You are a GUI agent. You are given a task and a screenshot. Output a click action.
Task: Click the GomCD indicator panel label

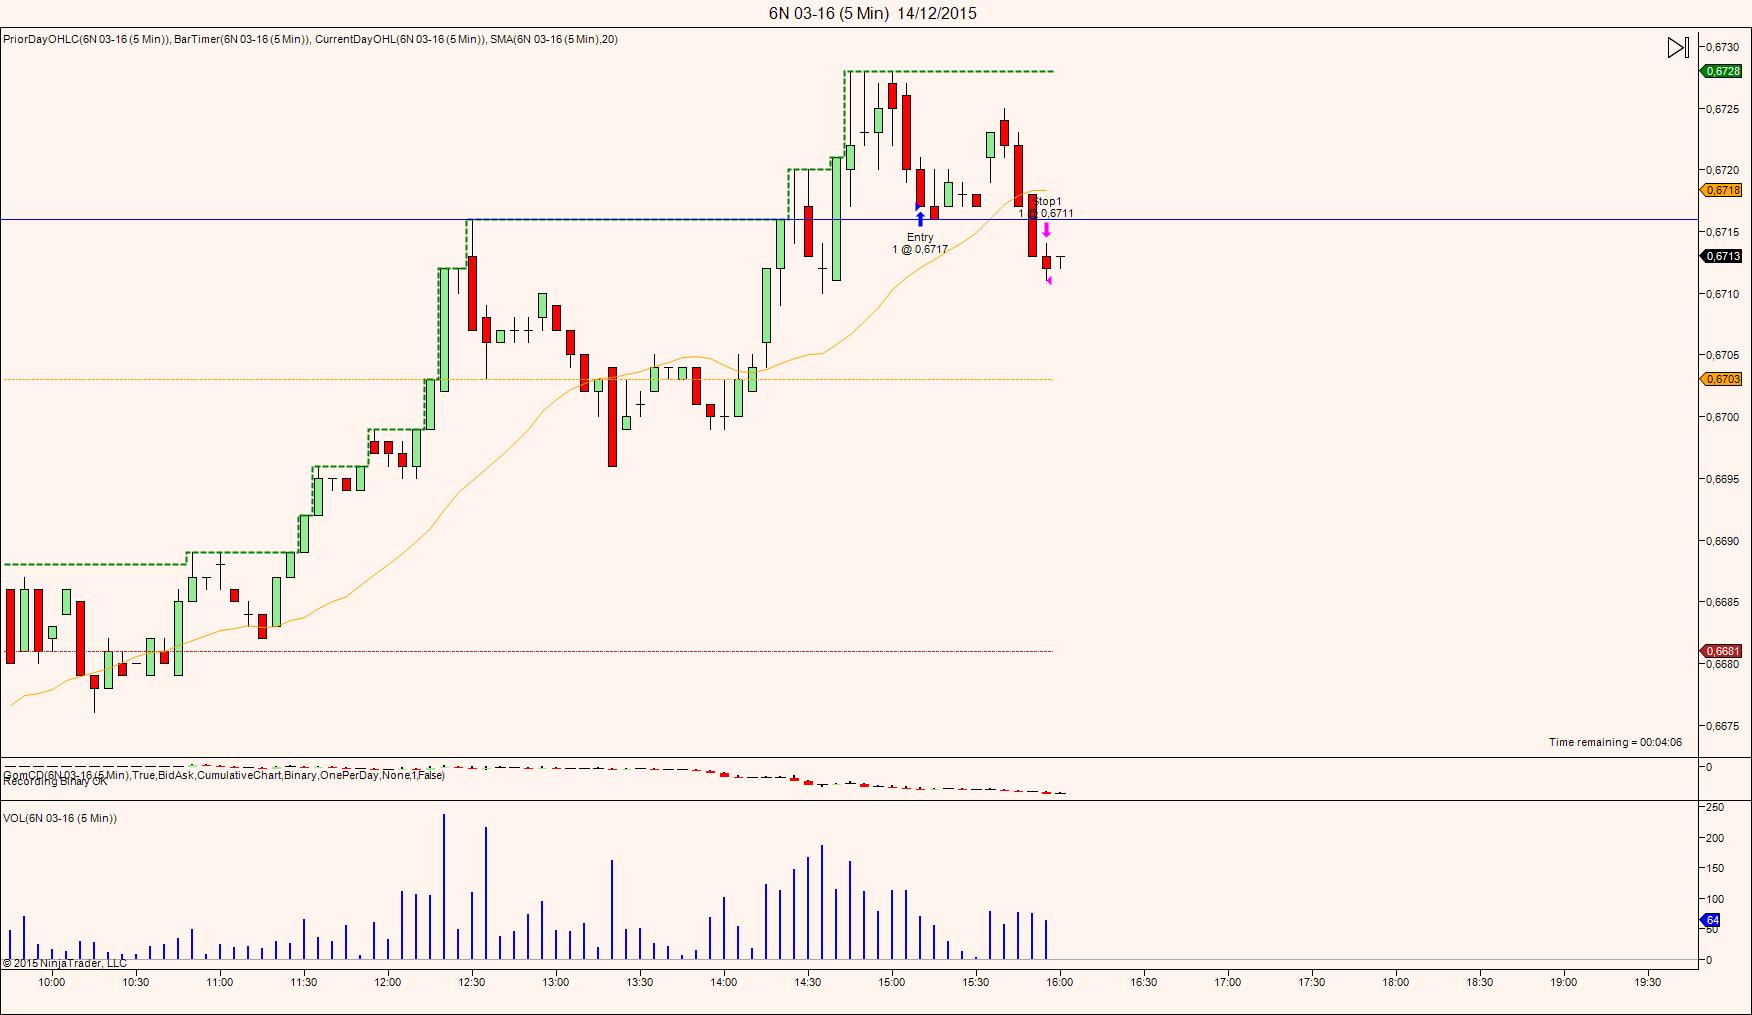tap(224, 775)
